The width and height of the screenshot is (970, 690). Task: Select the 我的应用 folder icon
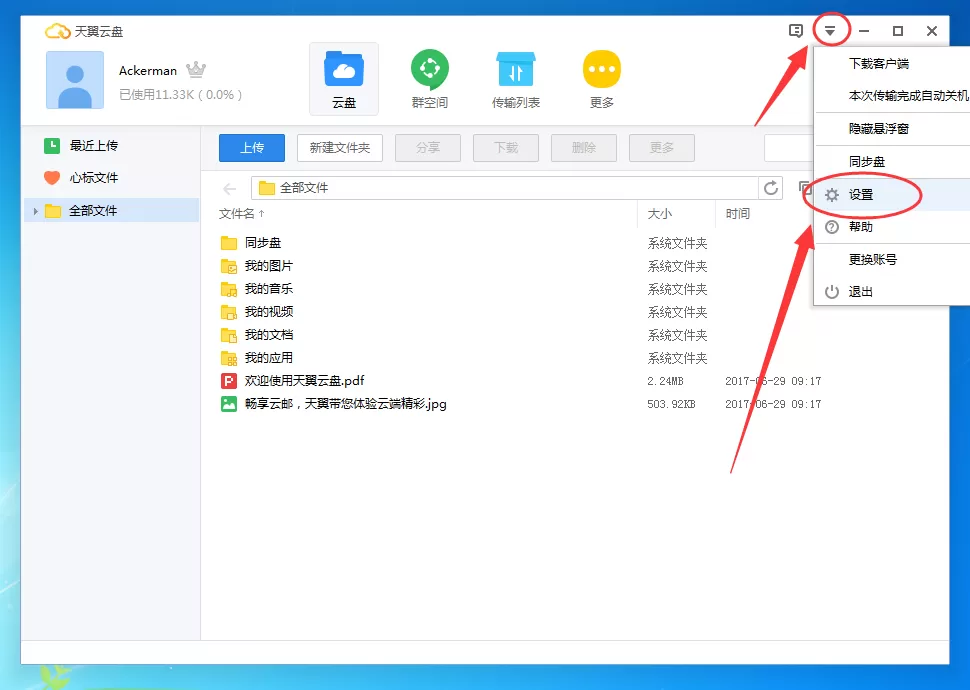click(x=229, y=358)
